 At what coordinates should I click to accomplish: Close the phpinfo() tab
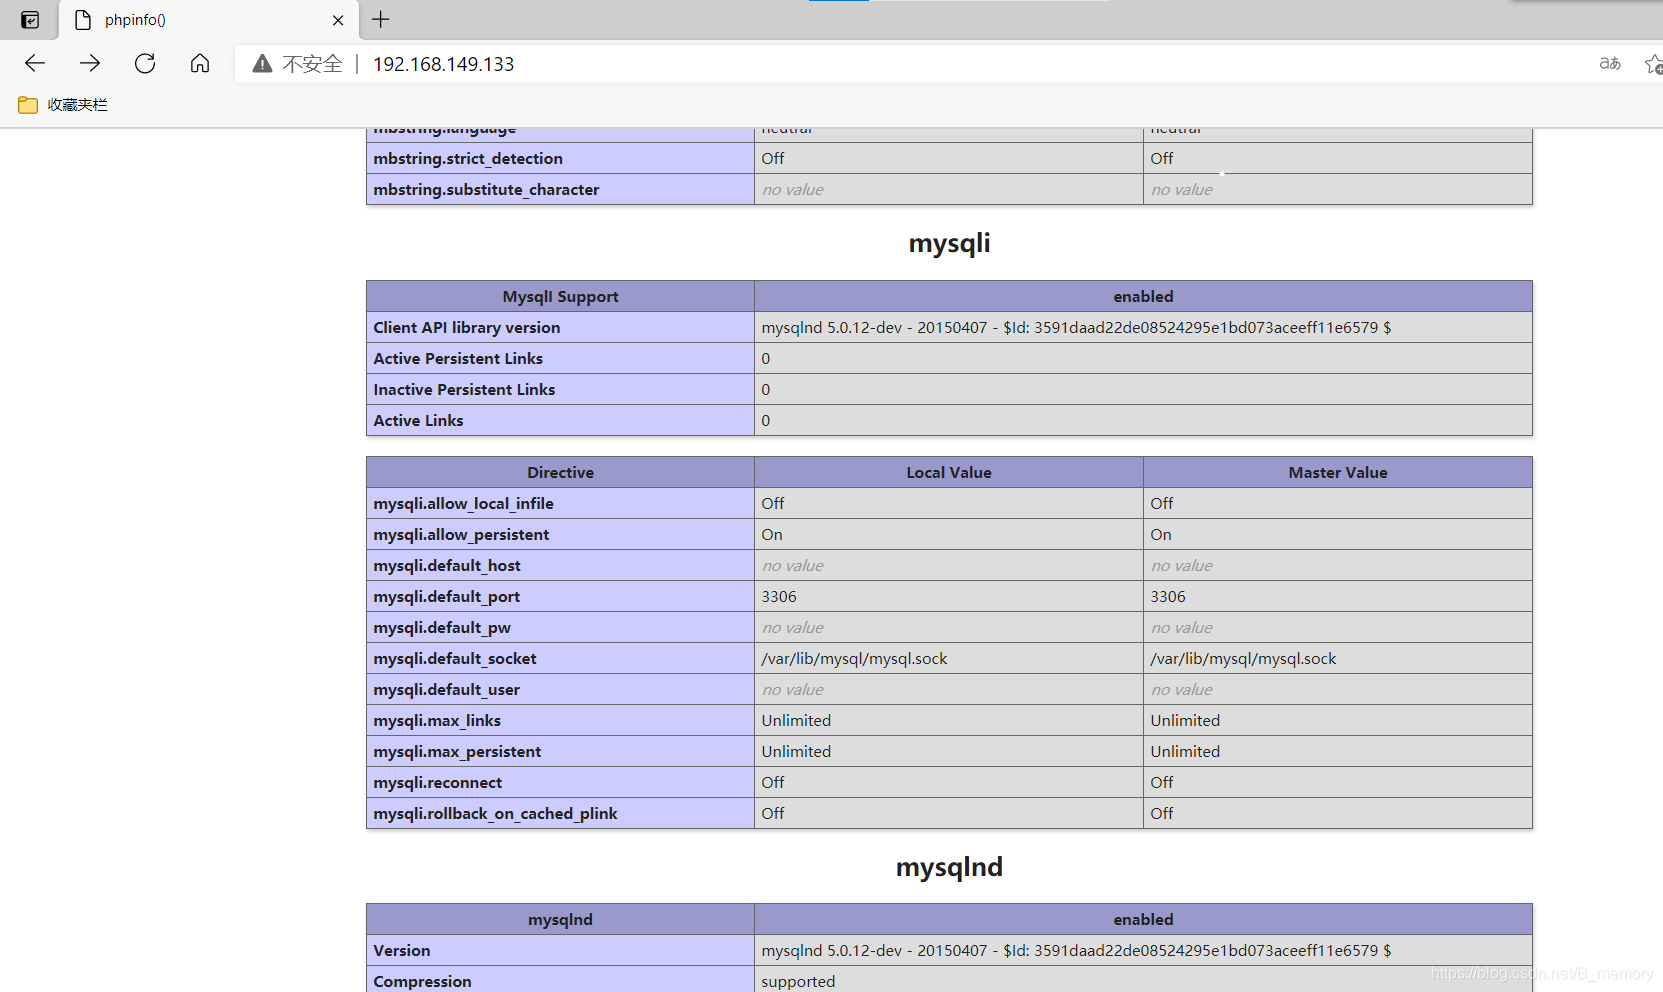coord(338,20)
